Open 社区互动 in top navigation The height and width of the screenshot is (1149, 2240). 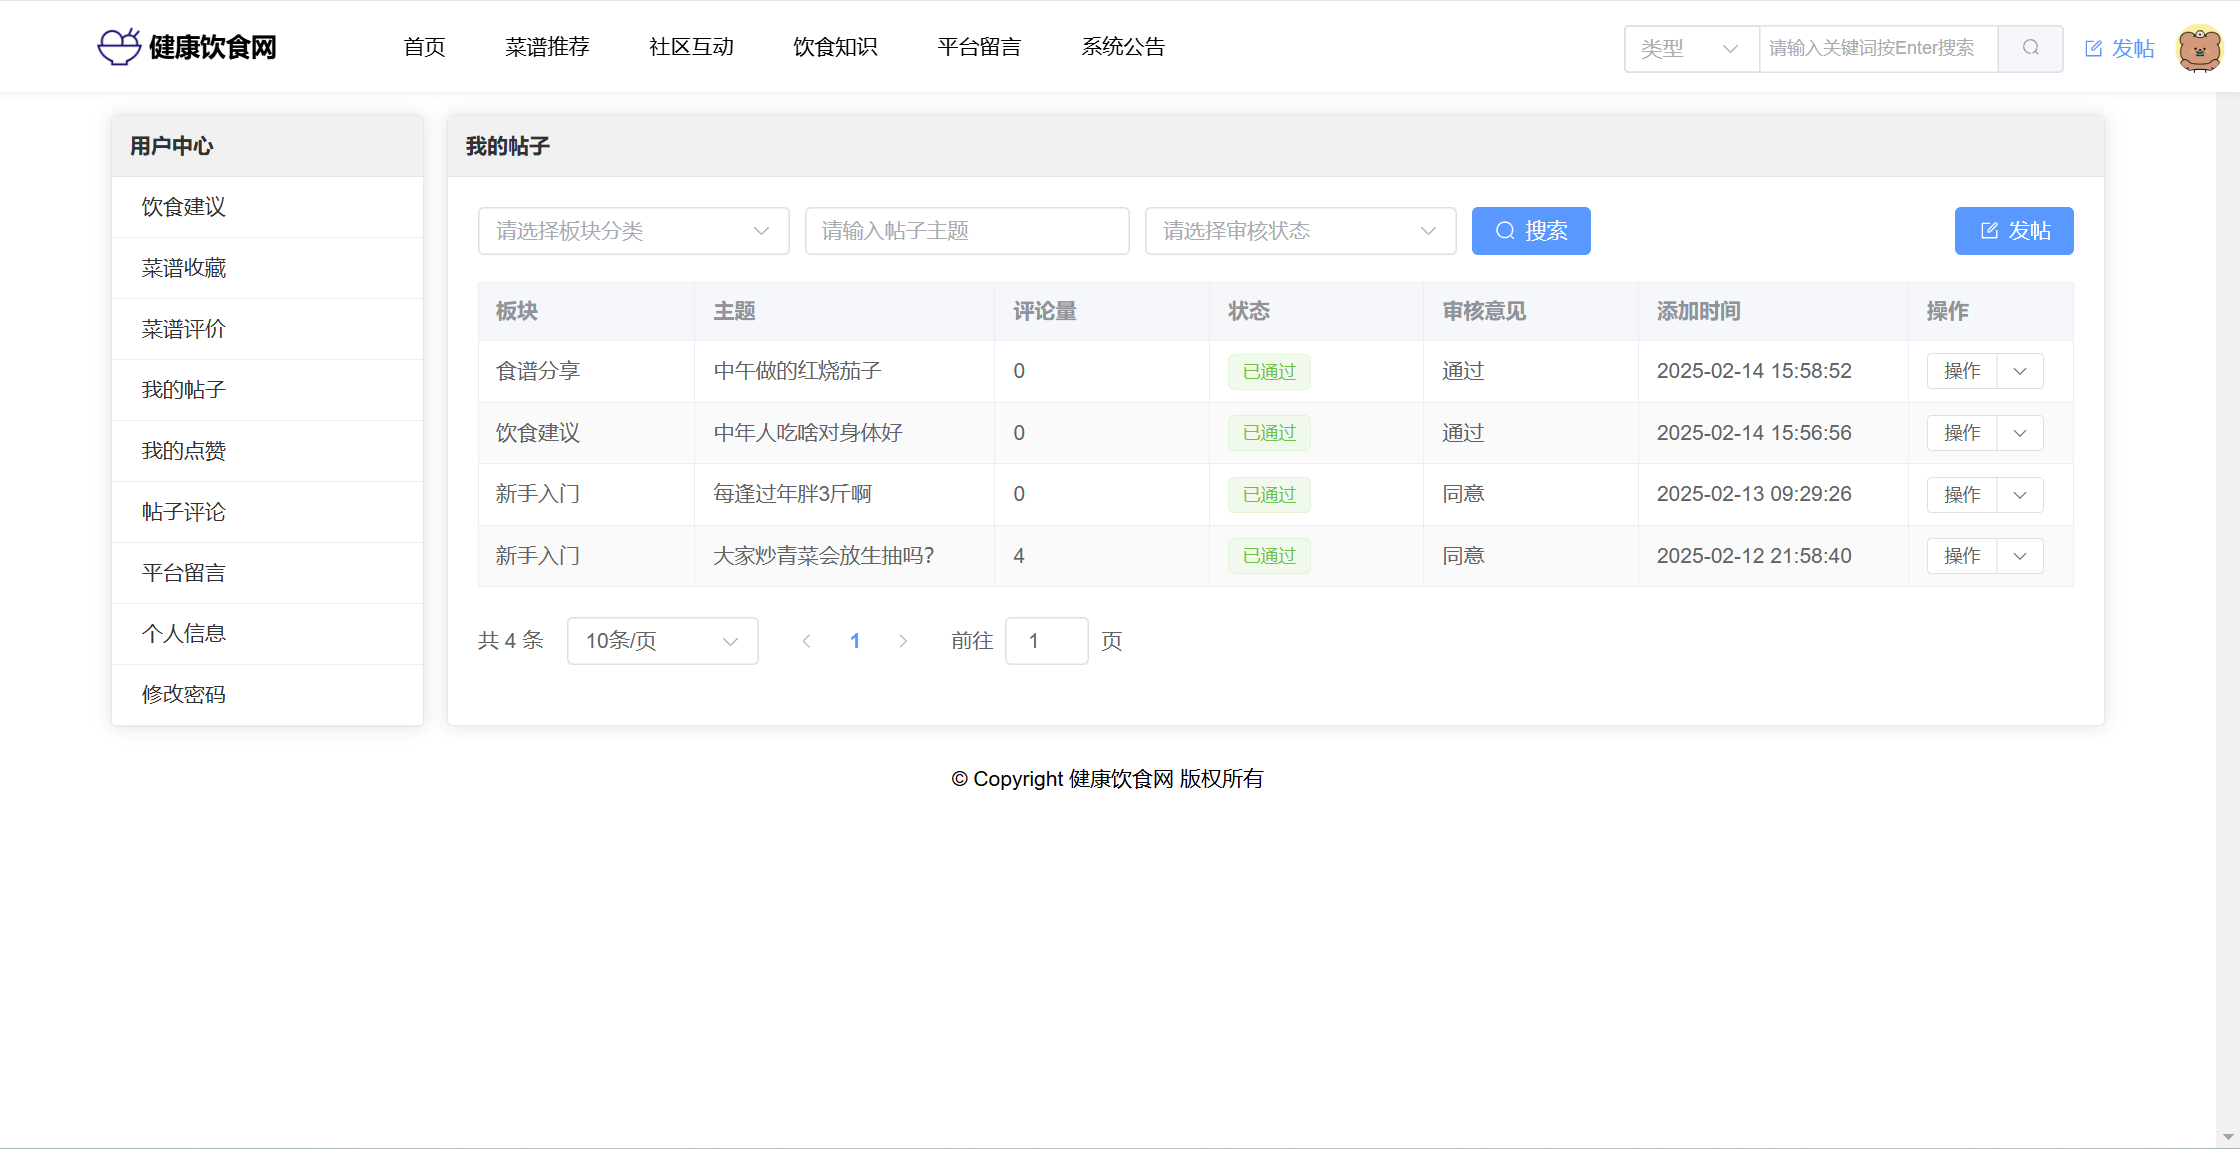tap(691, 47)
